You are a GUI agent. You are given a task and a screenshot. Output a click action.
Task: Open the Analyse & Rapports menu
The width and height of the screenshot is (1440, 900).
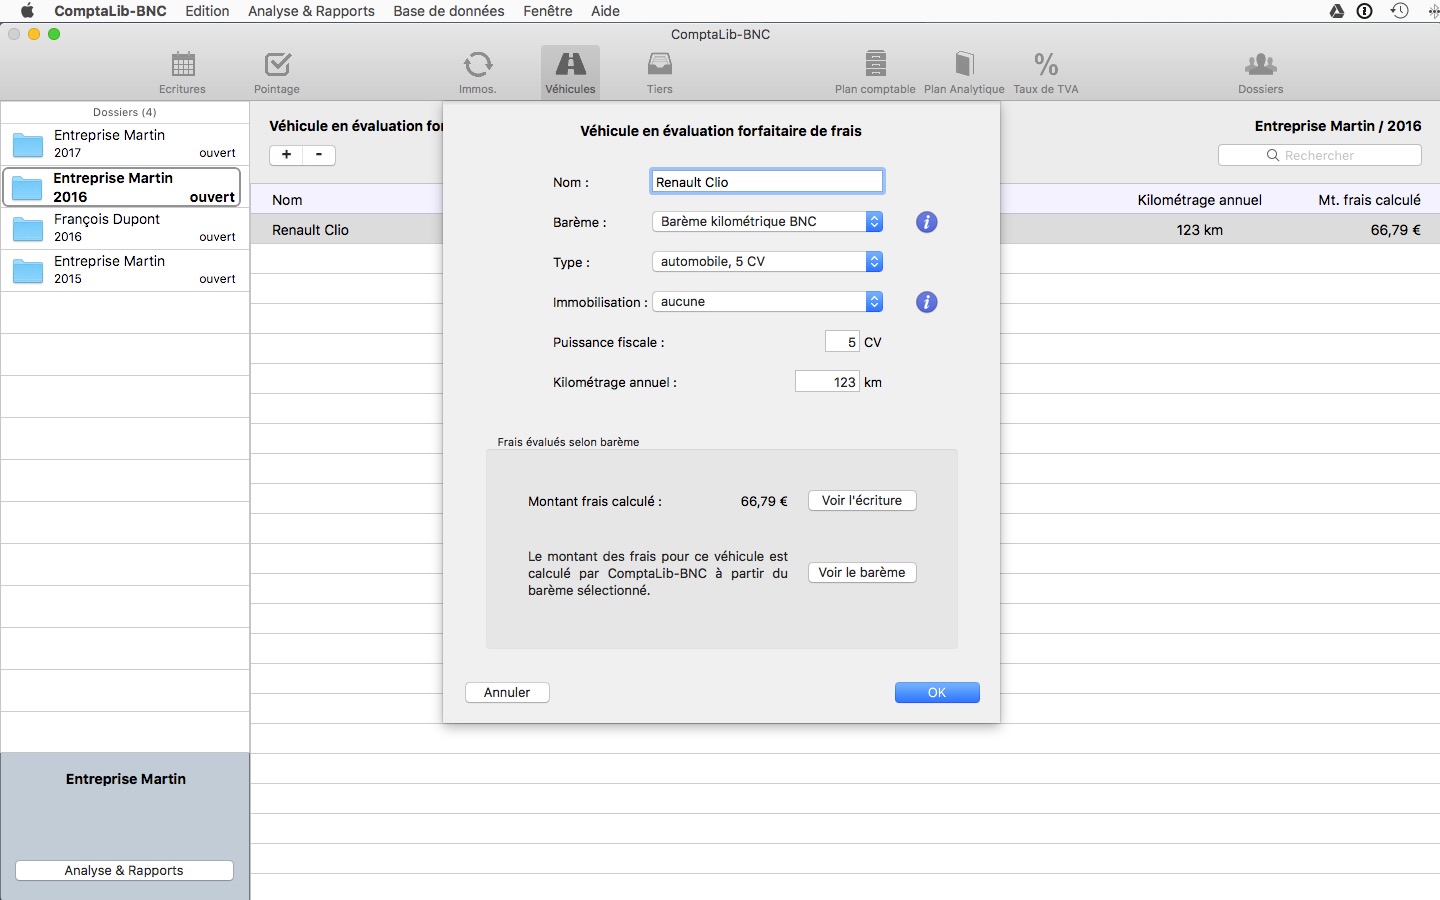point(311,11)
